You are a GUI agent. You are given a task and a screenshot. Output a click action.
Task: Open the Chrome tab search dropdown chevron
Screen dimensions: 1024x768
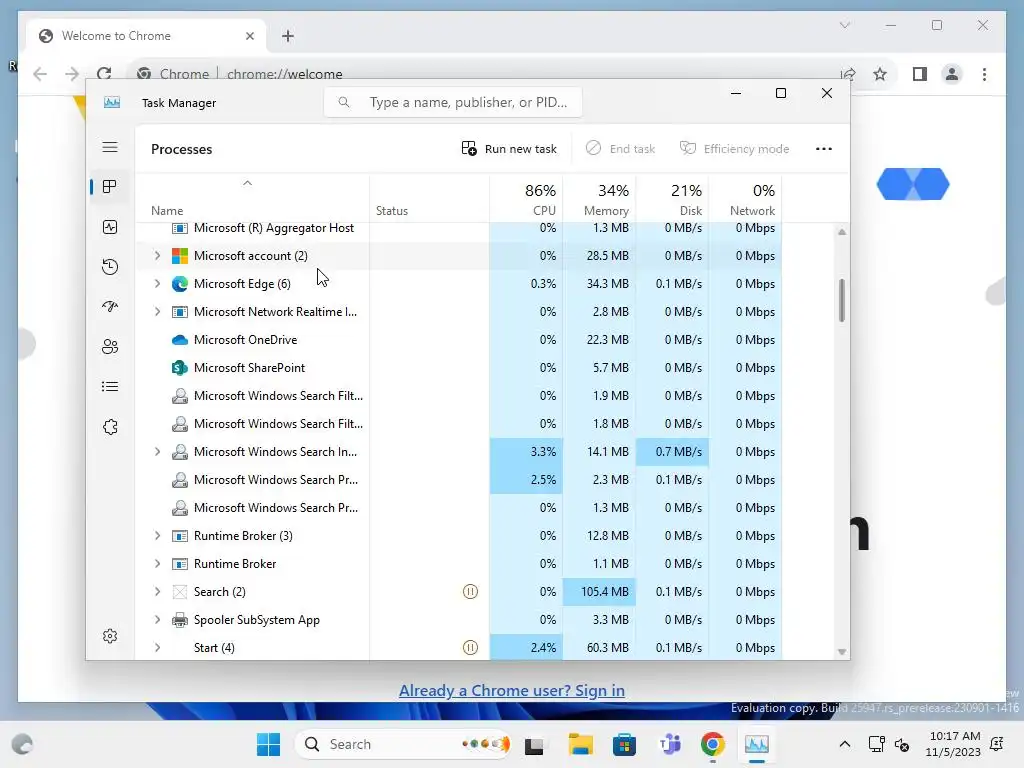844,25
